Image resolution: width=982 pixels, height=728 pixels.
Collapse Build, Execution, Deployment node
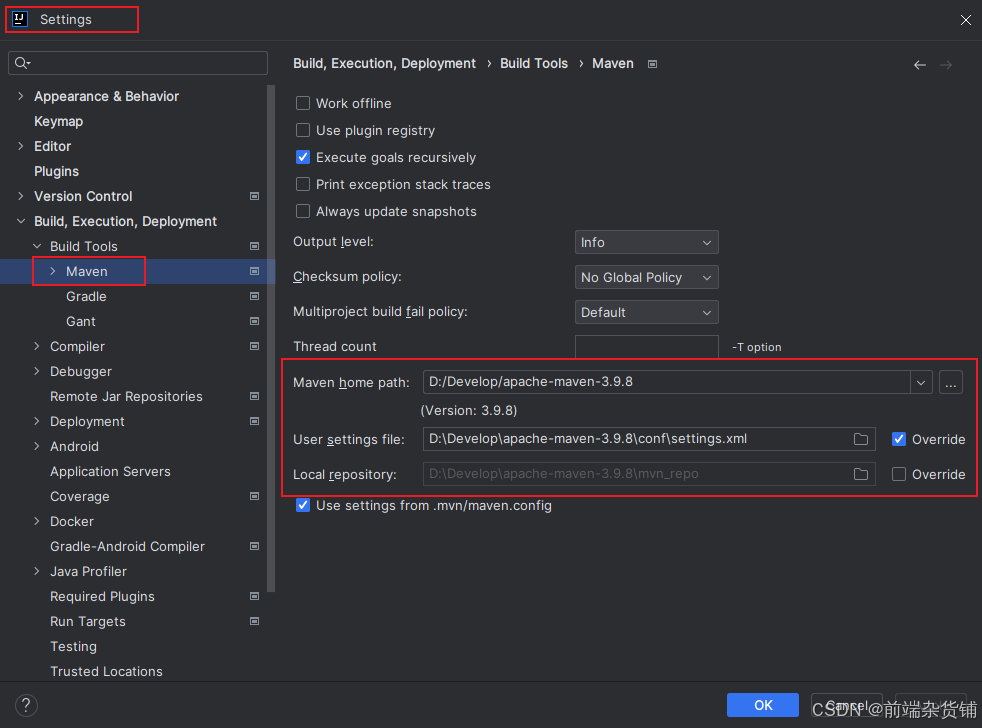tap(21, 221)
